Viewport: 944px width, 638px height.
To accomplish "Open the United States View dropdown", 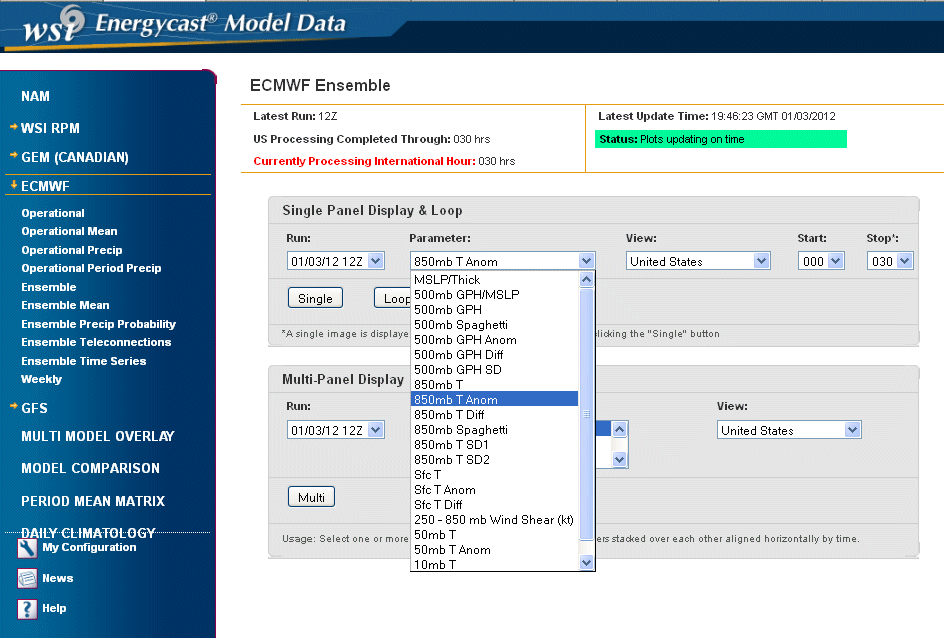I will (x=698, y=261).
